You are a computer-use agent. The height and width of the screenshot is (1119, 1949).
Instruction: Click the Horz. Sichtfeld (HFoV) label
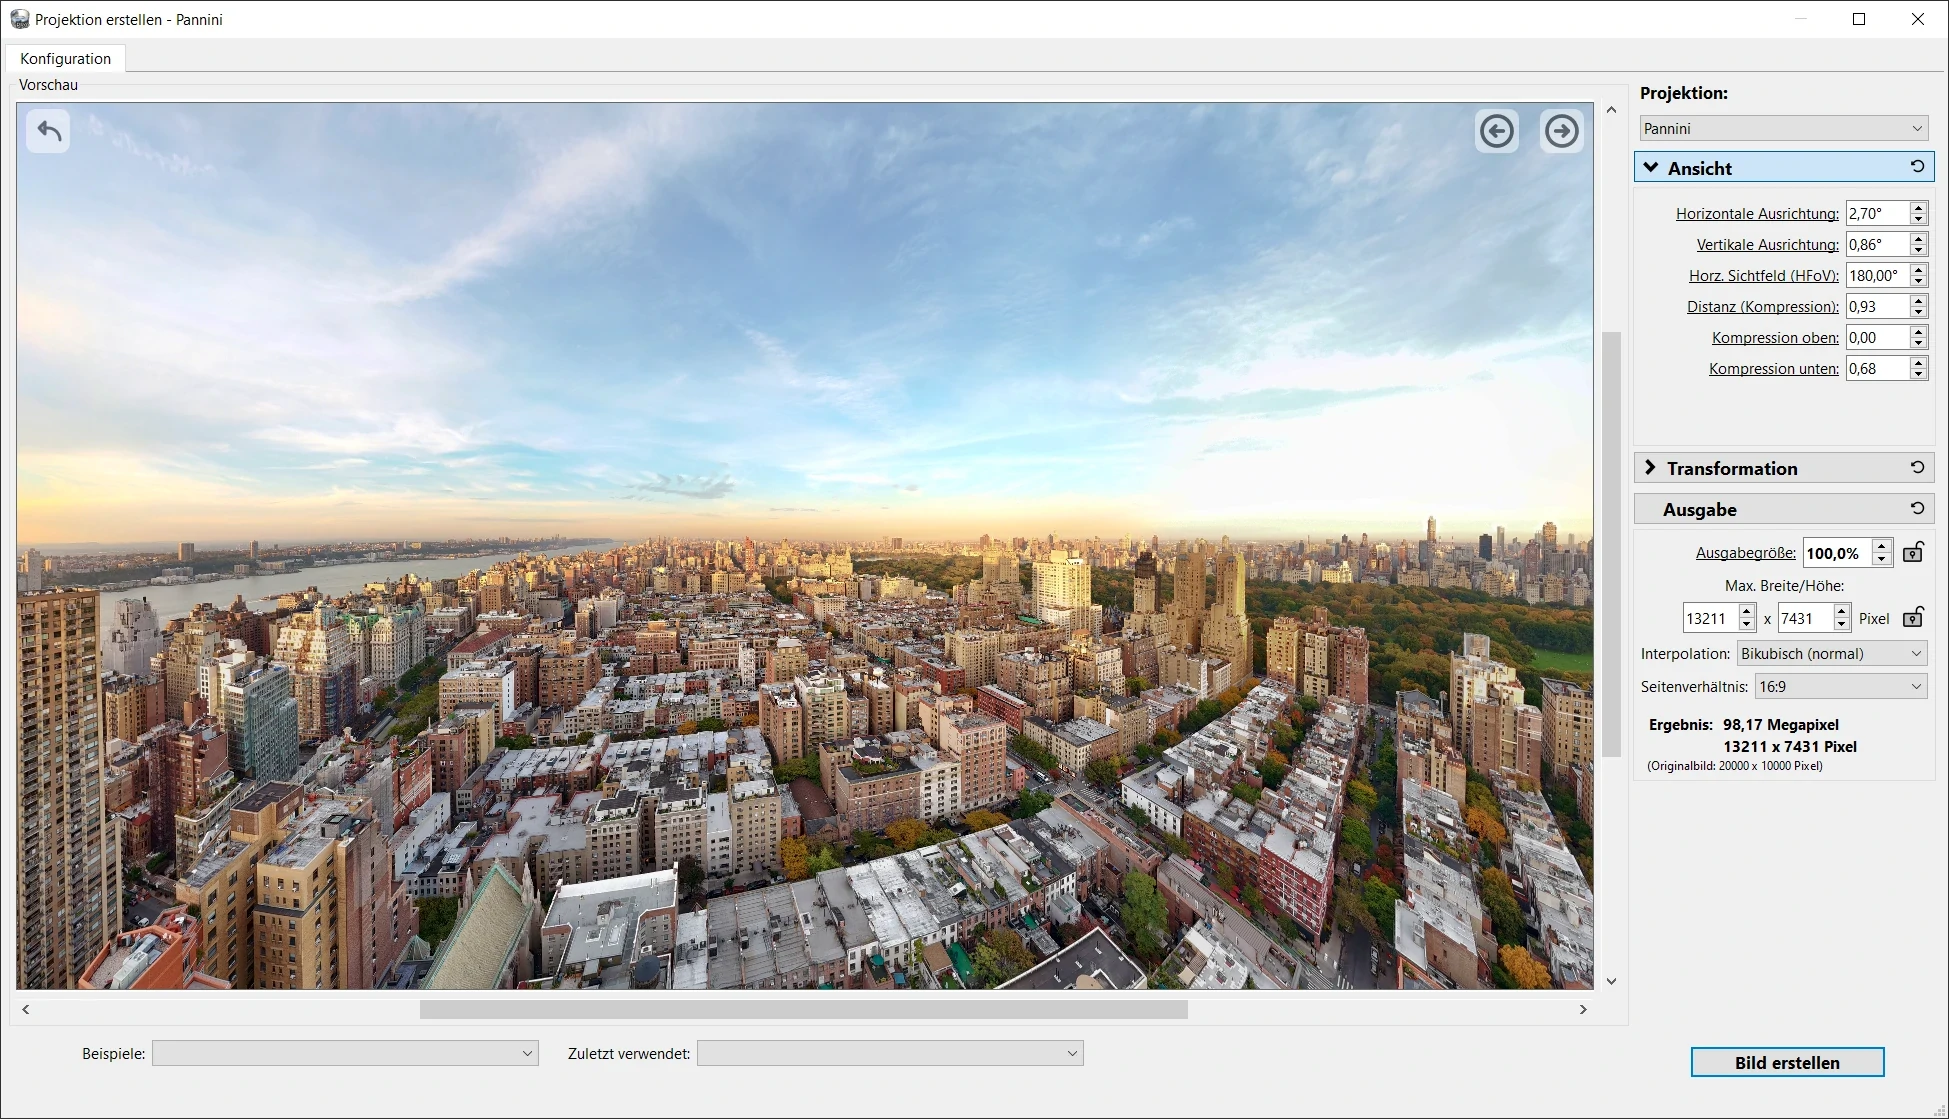point(1763,276)
